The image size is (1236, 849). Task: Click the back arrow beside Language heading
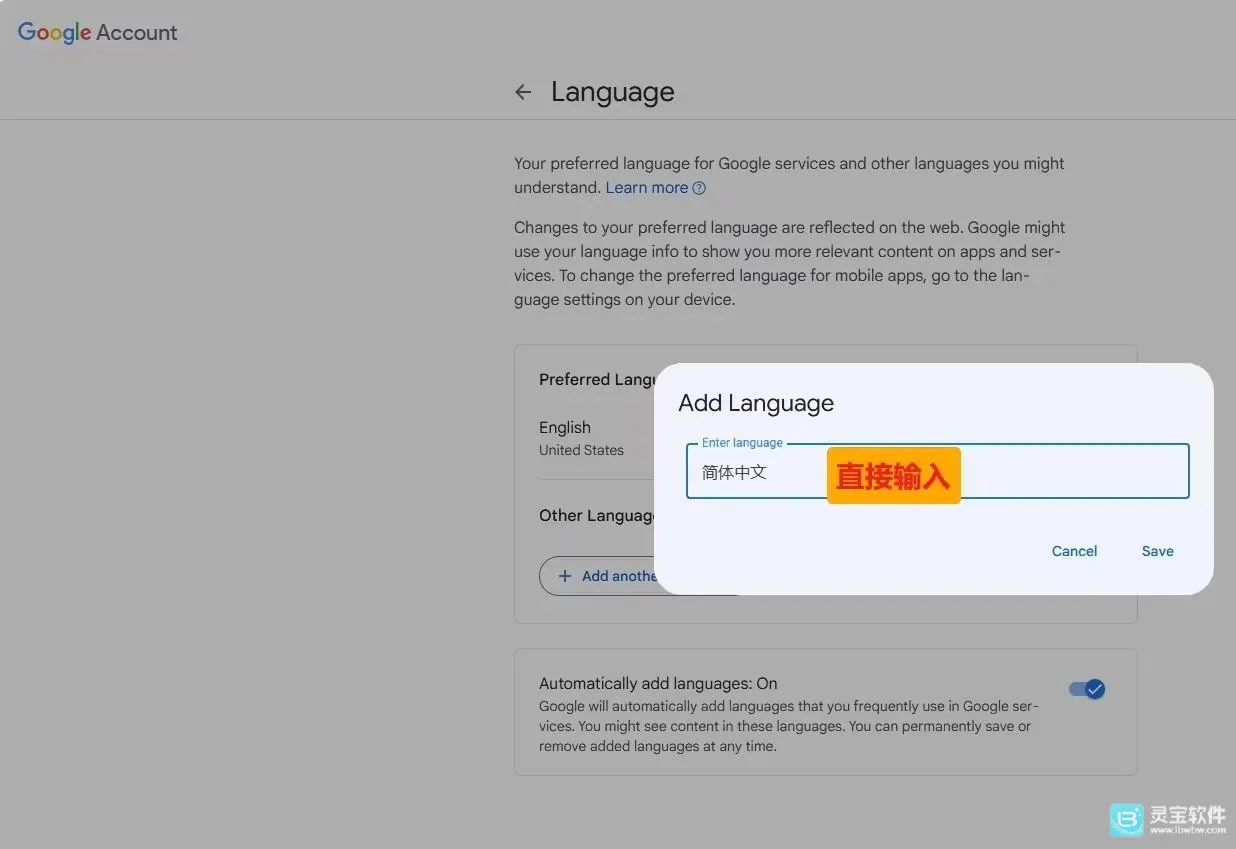pos(523,92)
